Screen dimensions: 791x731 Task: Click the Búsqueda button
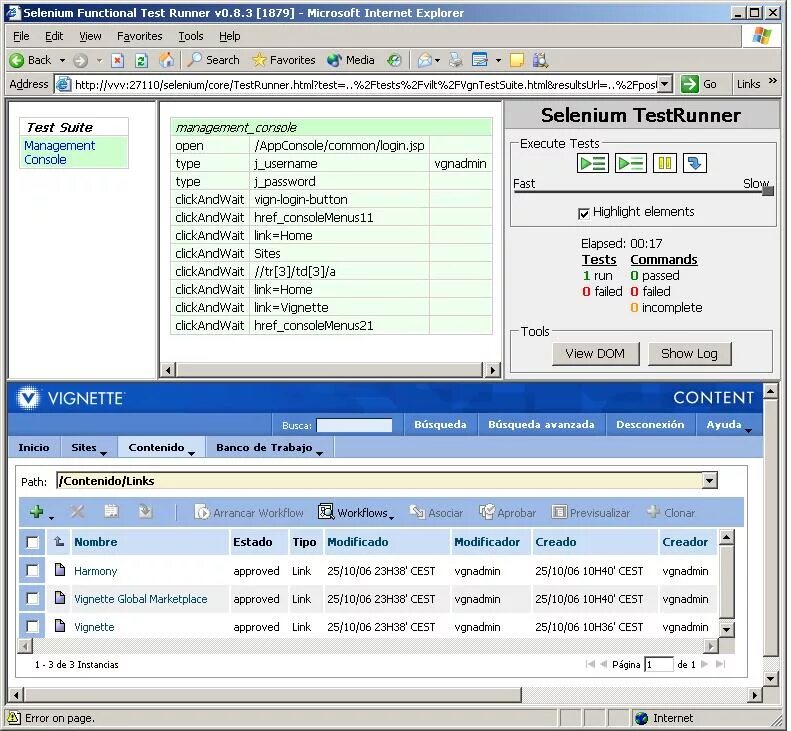[x=440, y=425]
